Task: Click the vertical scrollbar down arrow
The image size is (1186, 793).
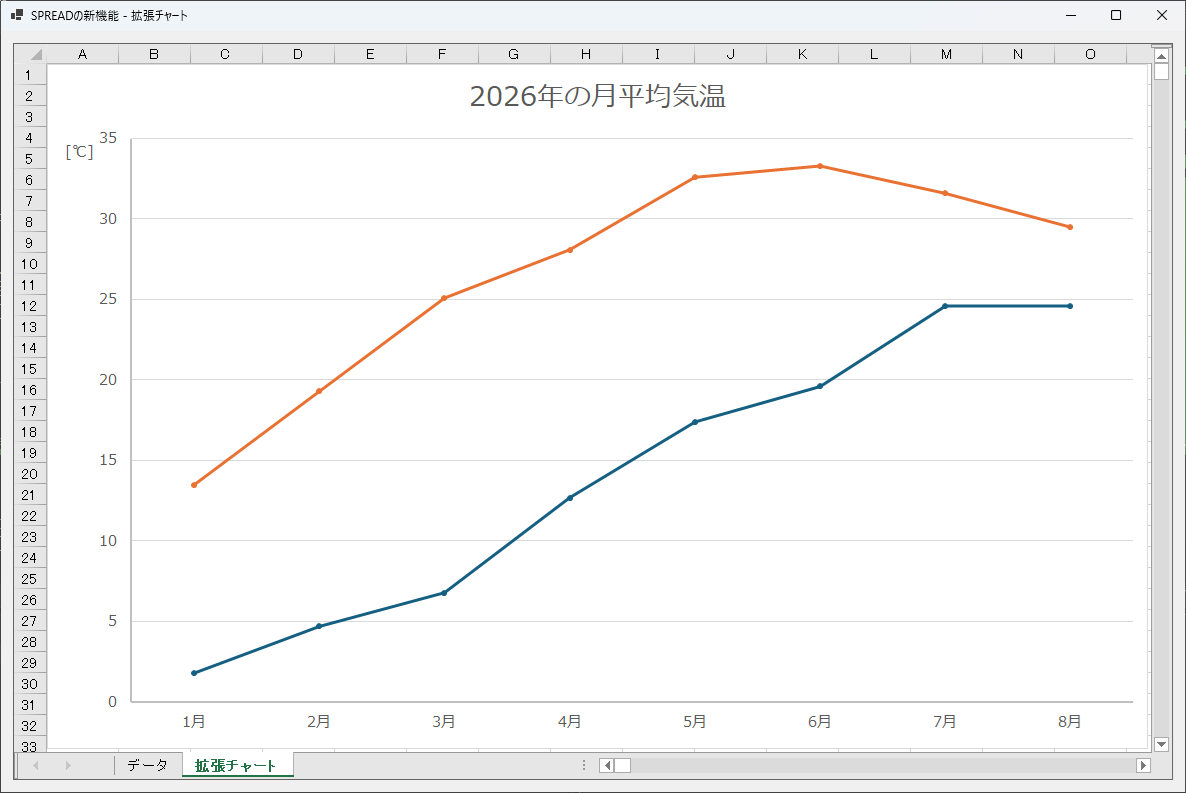Action: 1162,745
